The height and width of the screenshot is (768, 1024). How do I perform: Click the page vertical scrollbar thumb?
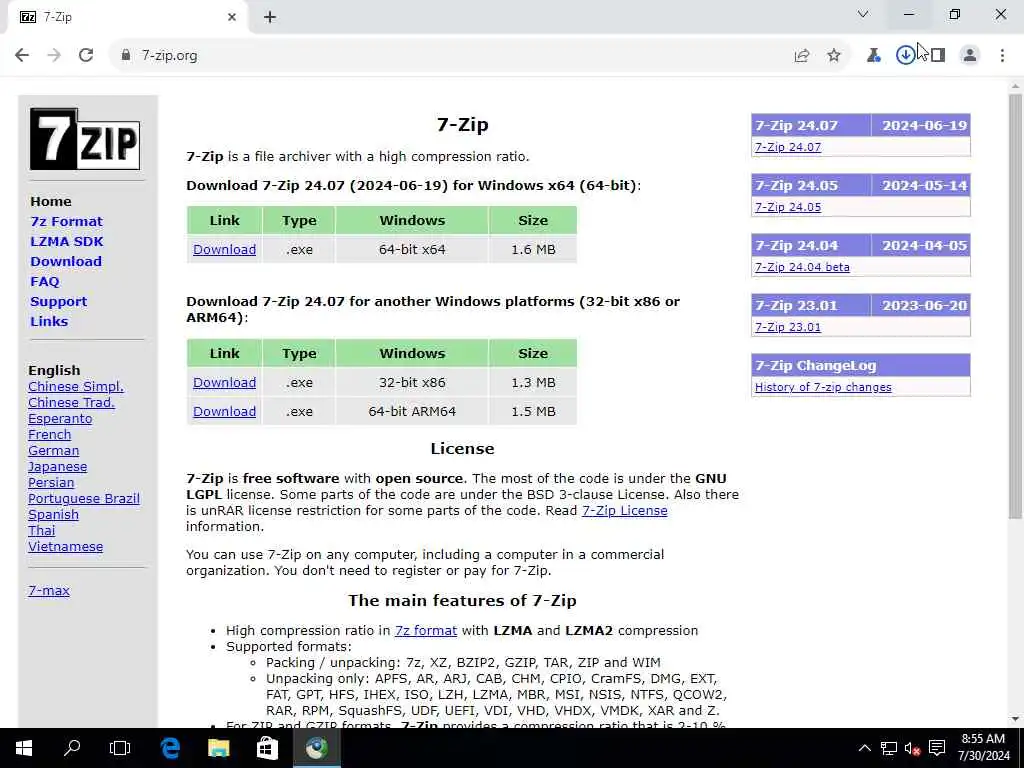coord(1015,307)
